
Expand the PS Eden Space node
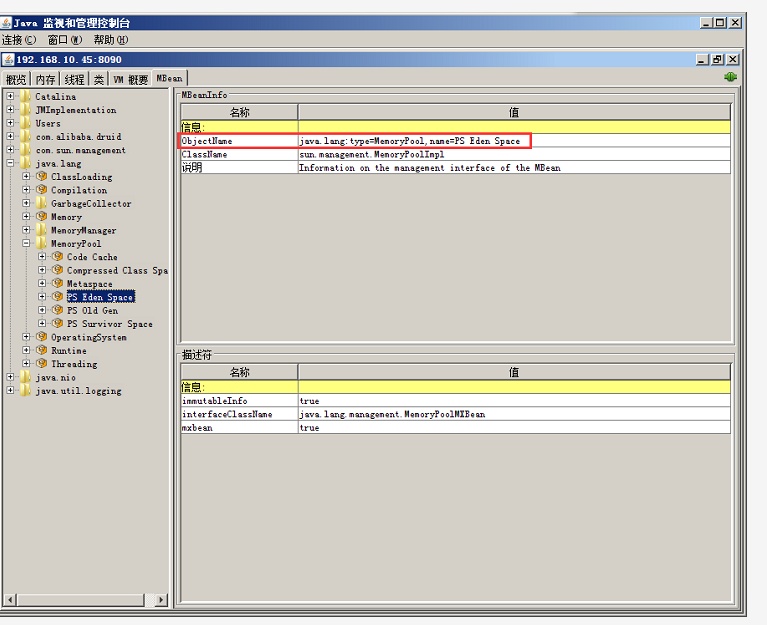tap(42, 297)
